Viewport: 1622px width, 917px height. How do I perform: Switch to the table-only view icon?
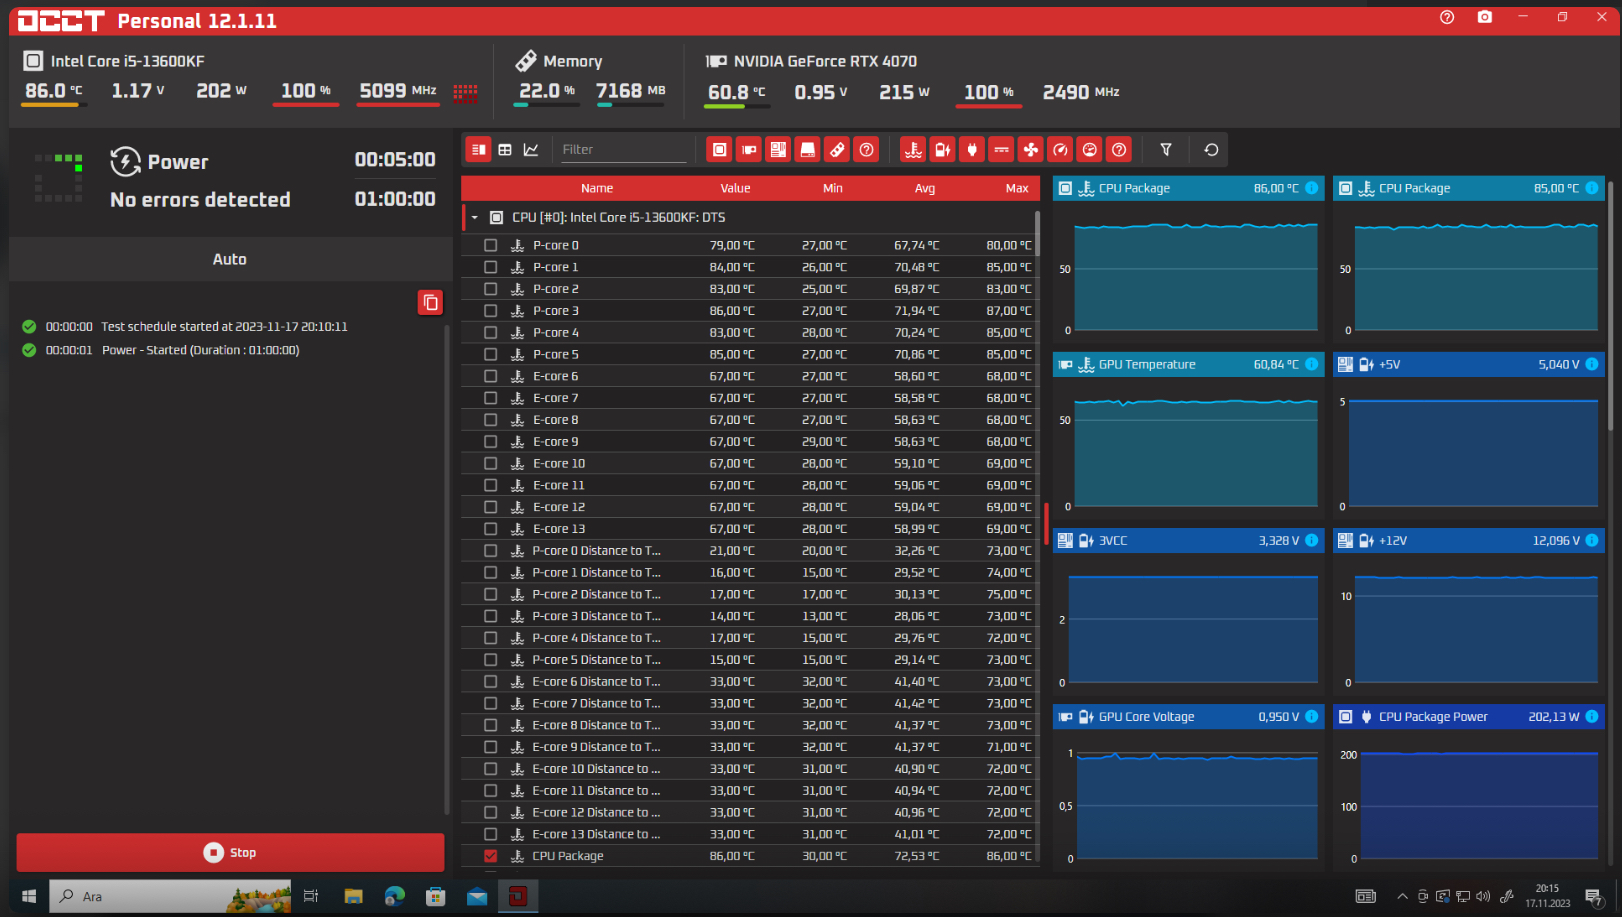point(505,150)
